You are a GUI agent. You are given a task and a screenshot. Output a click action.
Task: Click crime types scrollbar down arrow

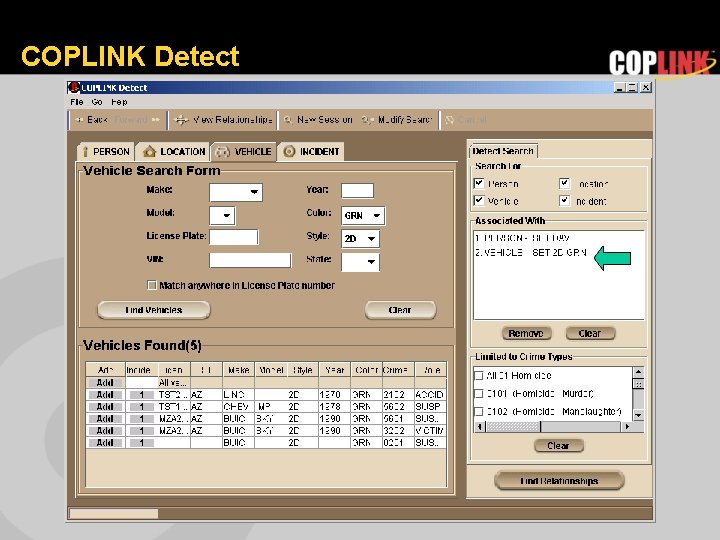pyautogui.click(x=638, y=415)
